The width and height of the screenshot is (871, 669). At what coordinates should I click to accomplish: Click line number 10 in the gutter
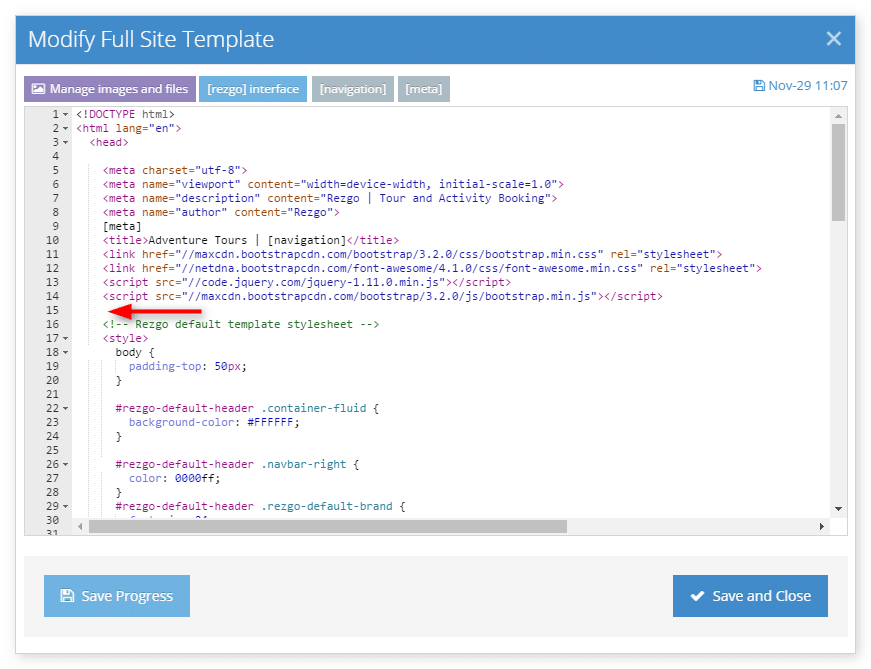click(53, 240)
